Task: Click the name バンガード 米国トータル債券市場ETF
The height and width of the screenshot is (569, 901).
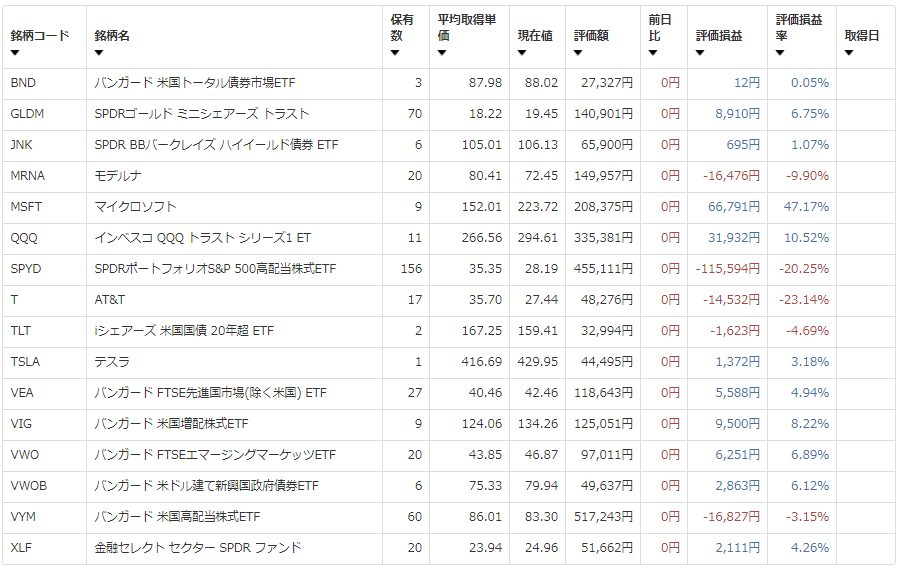Action: pos(195,83)
